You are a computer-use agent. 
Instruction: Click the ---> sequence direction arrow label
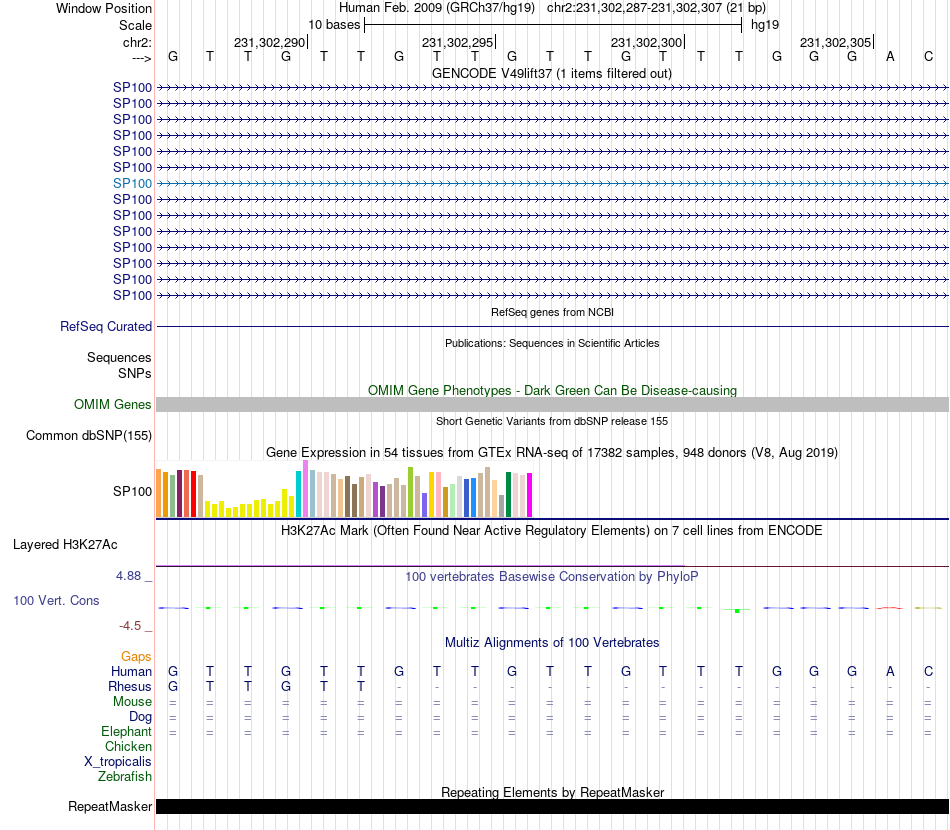pyautogui.click(x=141, y=58)
